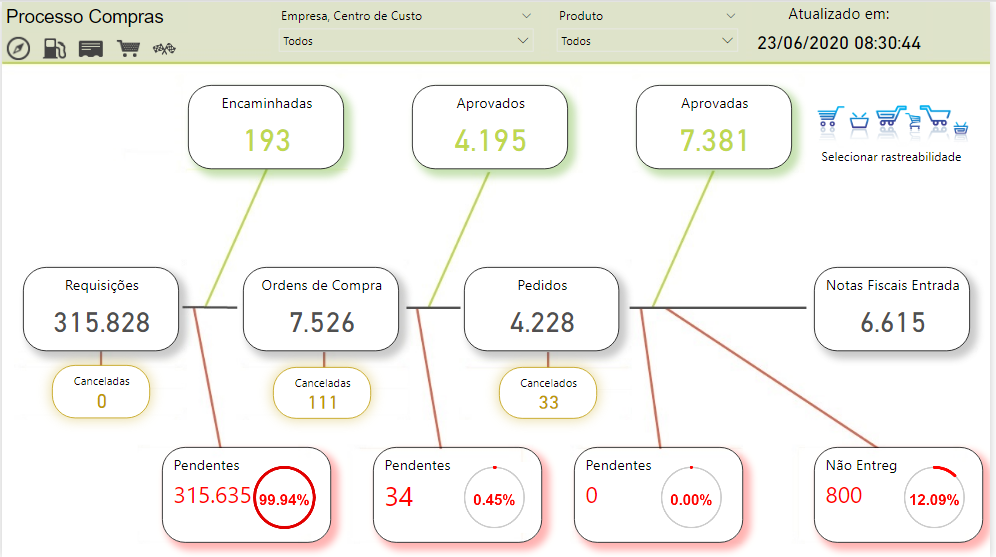The height and width of the screenshot is (557, 996).
Task: Click the Requisições 315.828 card
Action: pyautogui.click(x=101, y=309)
